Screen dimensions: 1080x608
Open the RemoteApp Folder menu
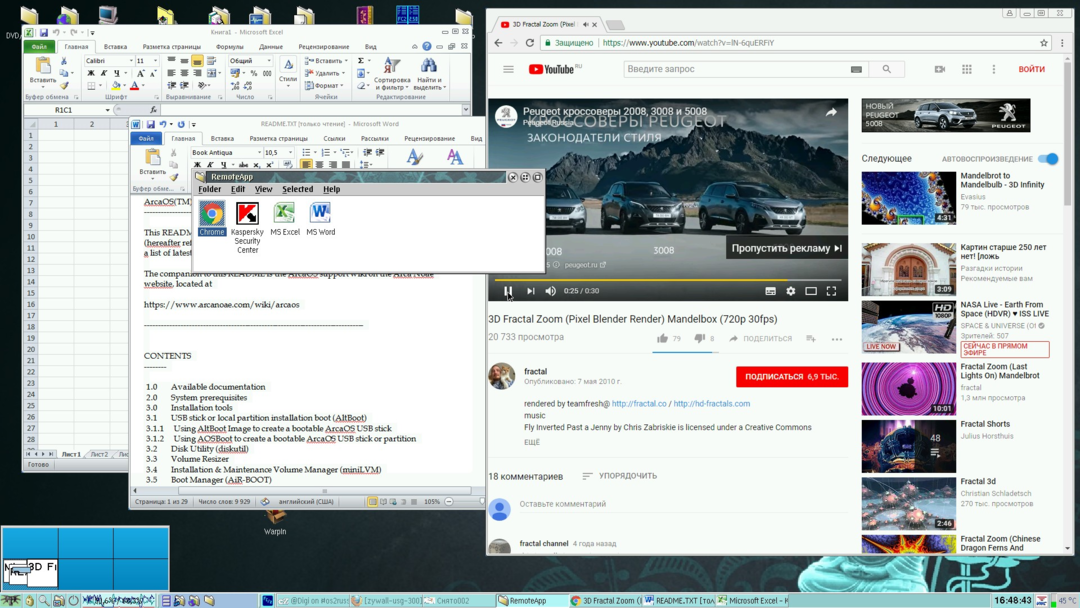click(209, 189)
